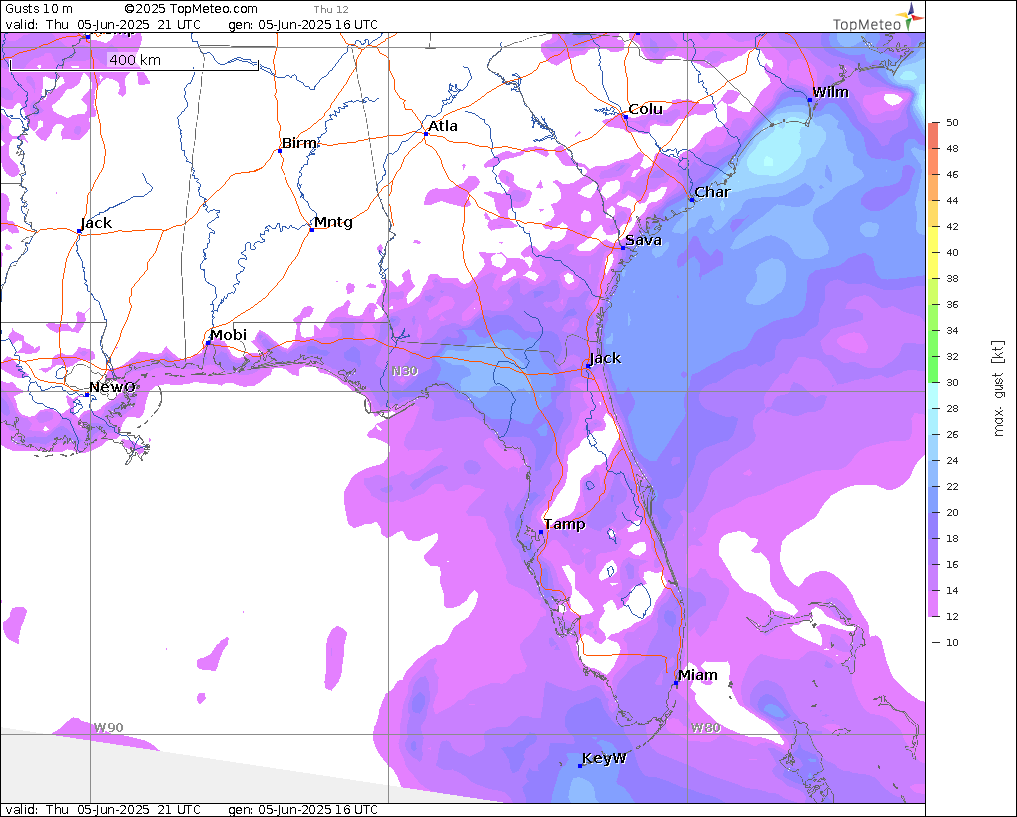Screen dimensions: 1017x817
Task: Click the Jack label in Mississippi
Action: (96, 223)
